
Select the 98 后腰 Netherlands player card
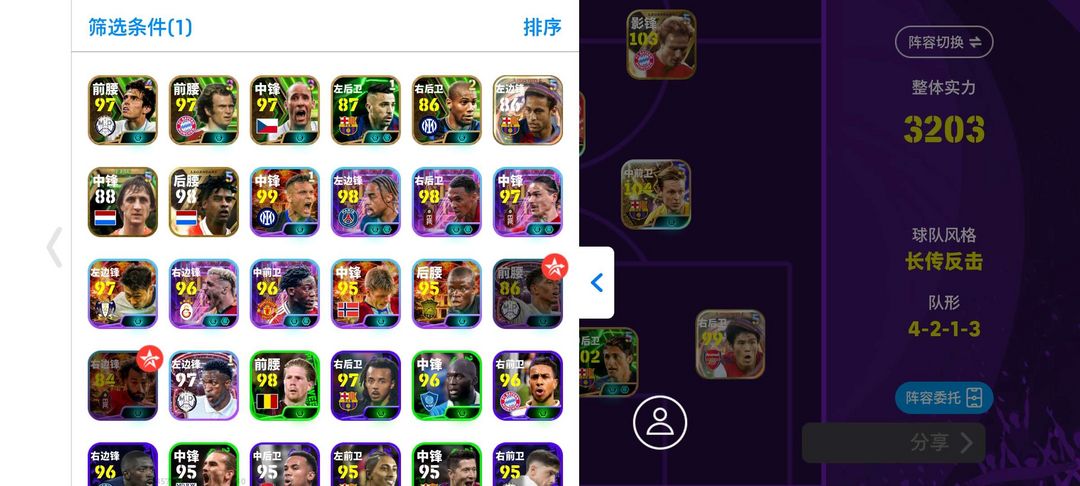click(204, 202)
